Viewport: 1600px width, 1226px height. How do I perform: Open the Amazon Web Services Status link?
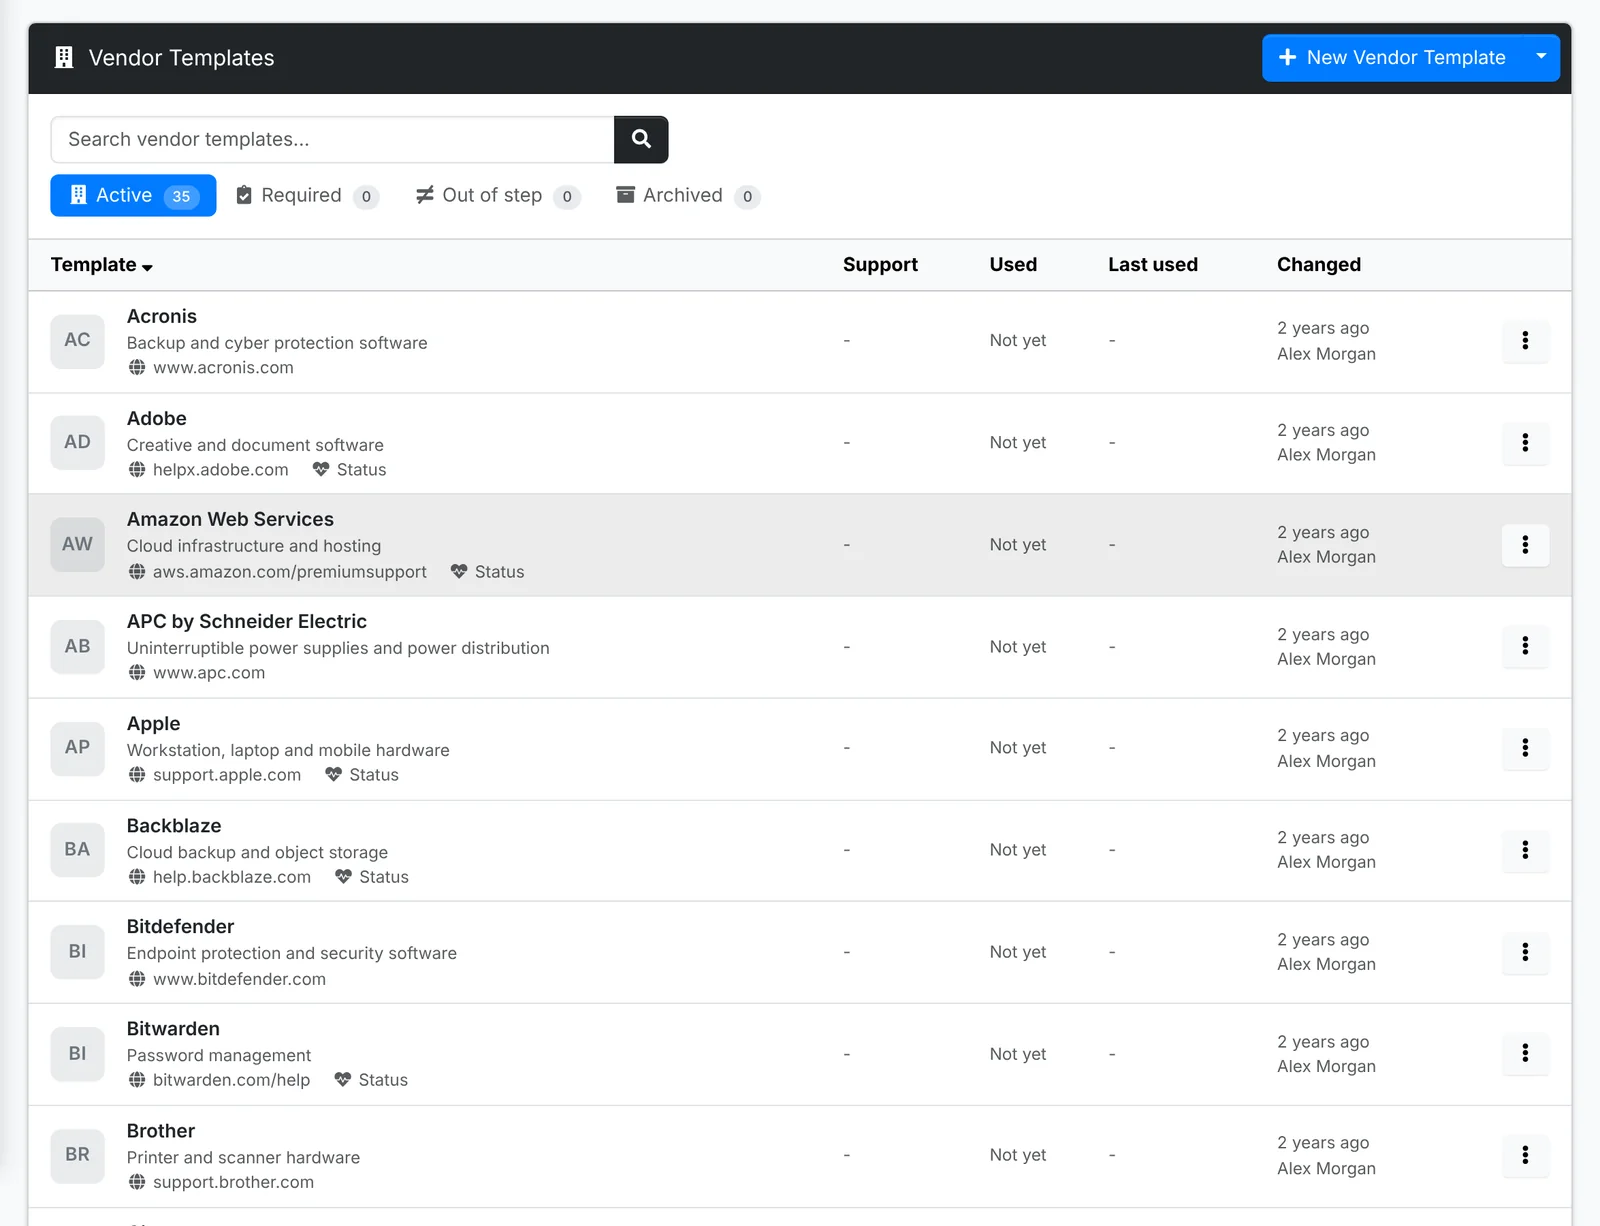[487, 572]
